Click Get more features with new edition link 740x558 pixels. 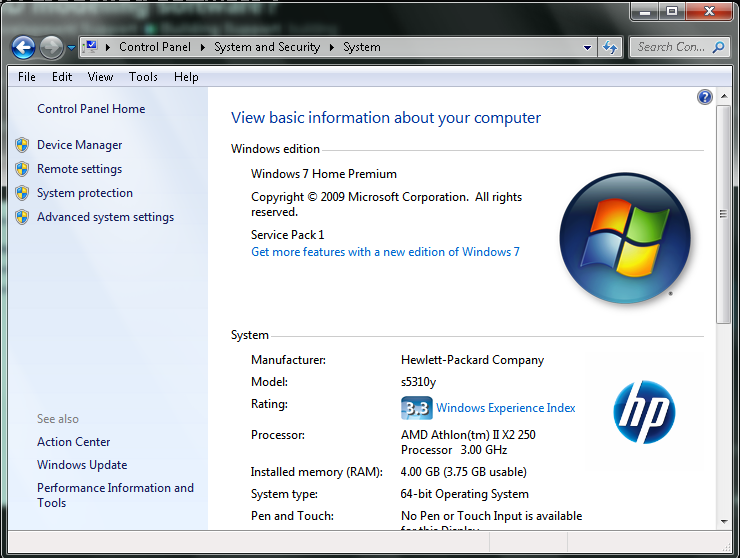coord(385,252)
